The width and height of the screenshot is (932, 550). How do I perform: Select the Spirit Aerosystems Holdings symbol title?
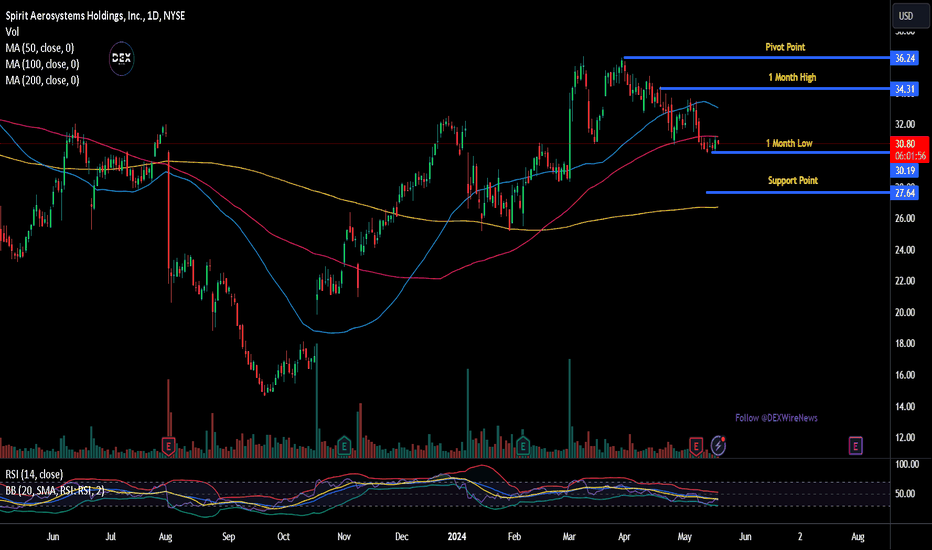coord(95,15)
